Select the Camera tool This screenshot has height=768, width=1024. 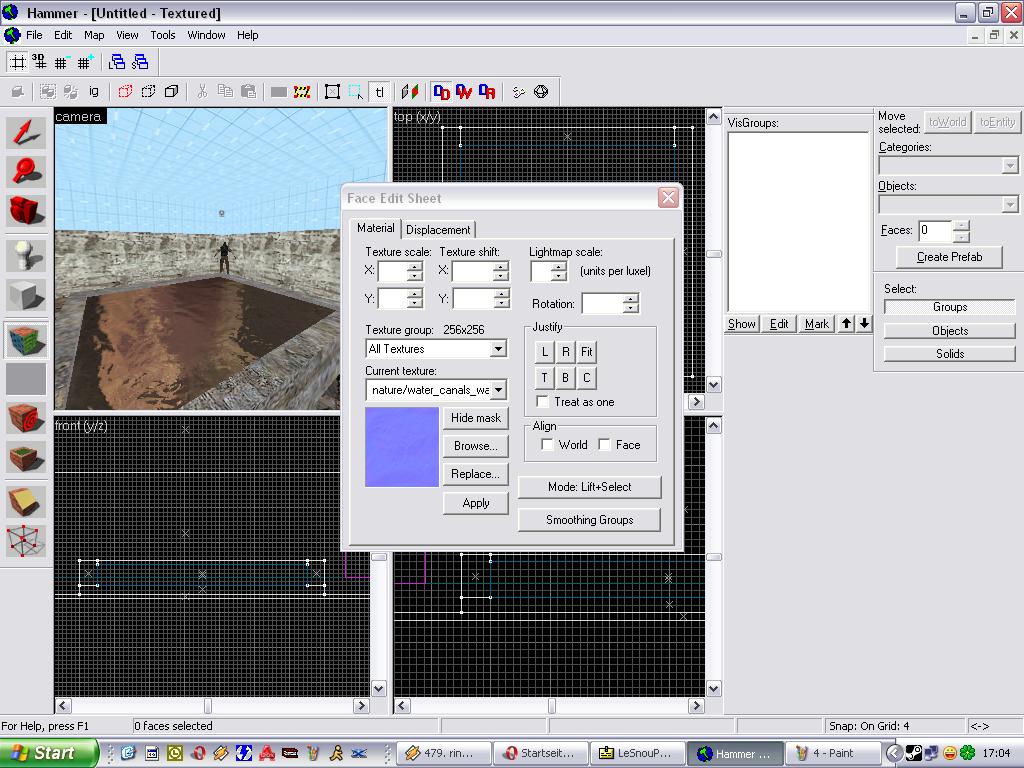[x=26, y=210]
